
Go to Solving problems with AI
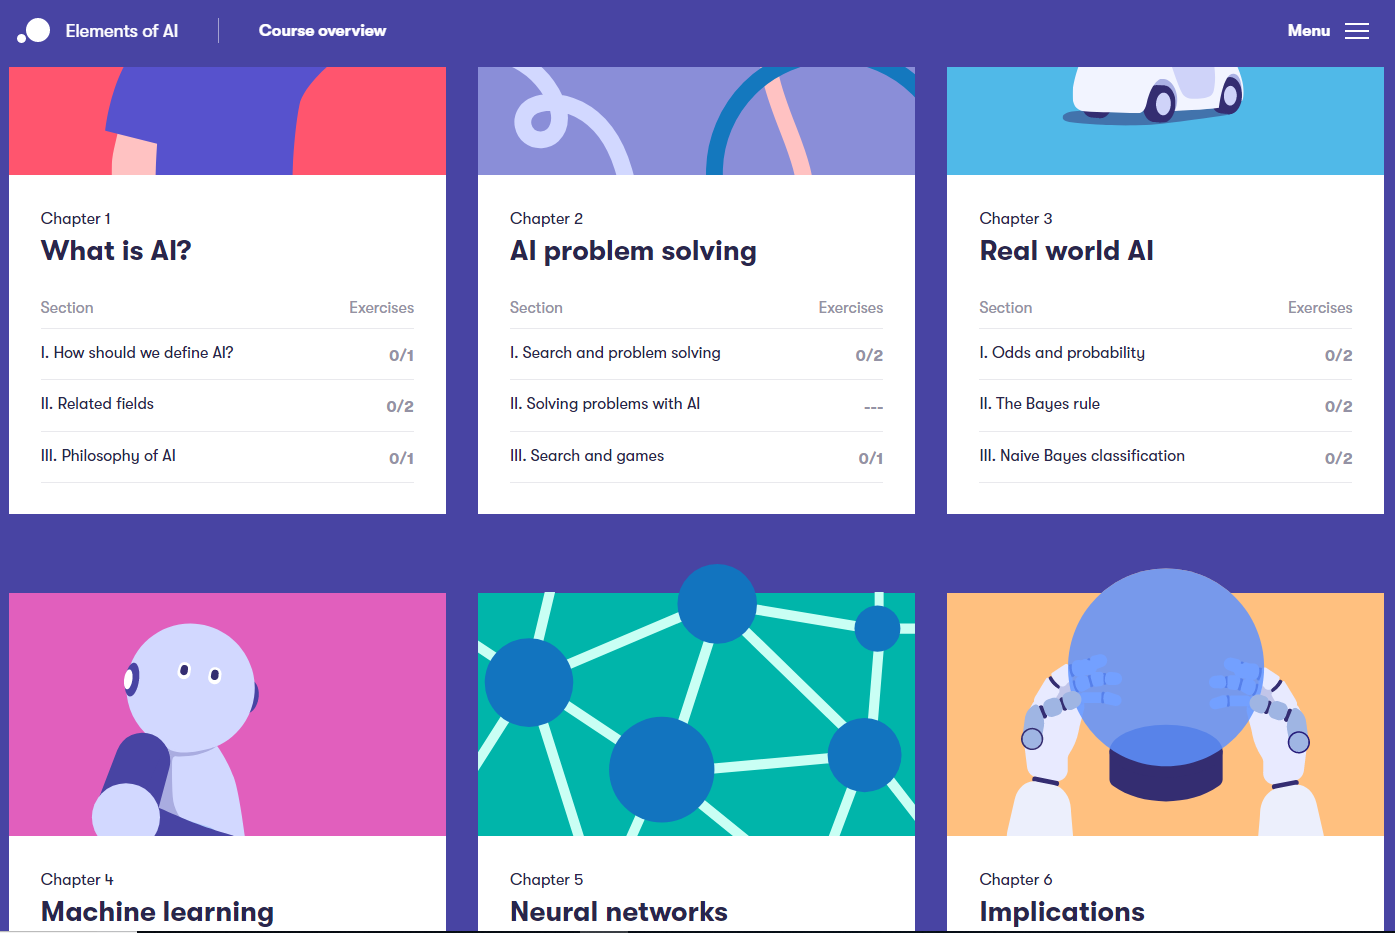[x=605, y=404]
